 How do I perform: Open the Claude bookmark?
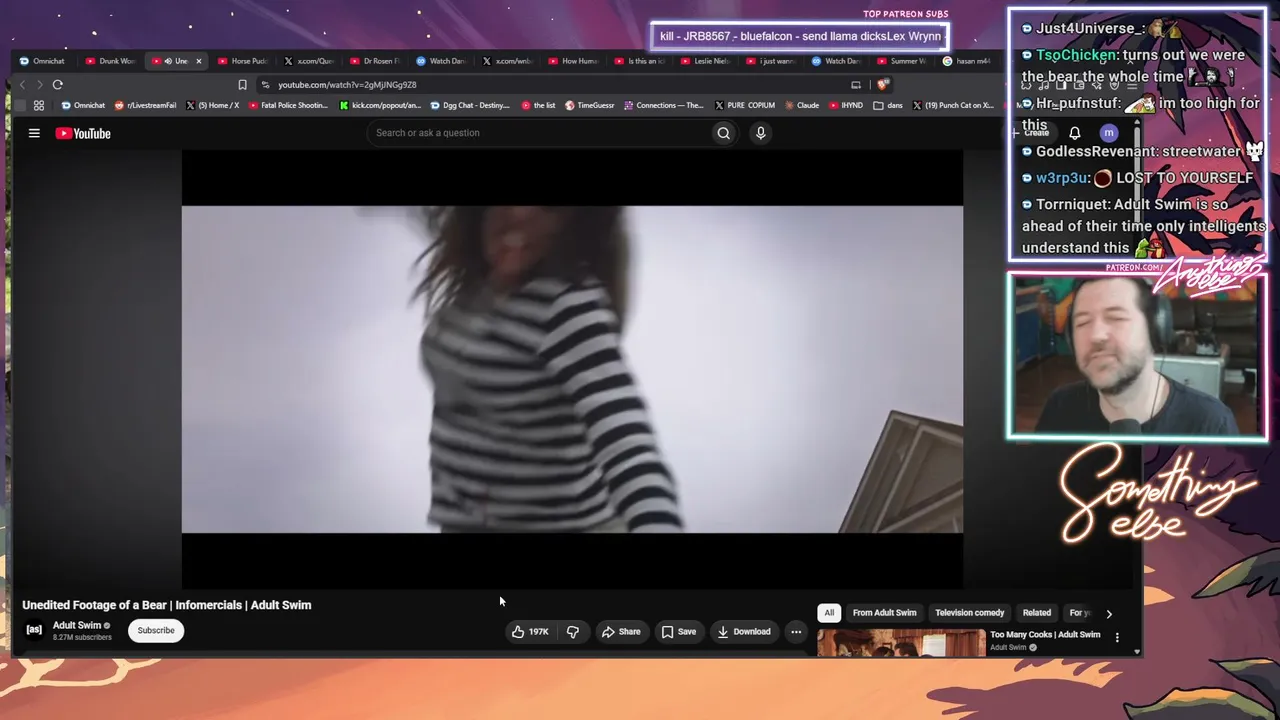[802, 105]
